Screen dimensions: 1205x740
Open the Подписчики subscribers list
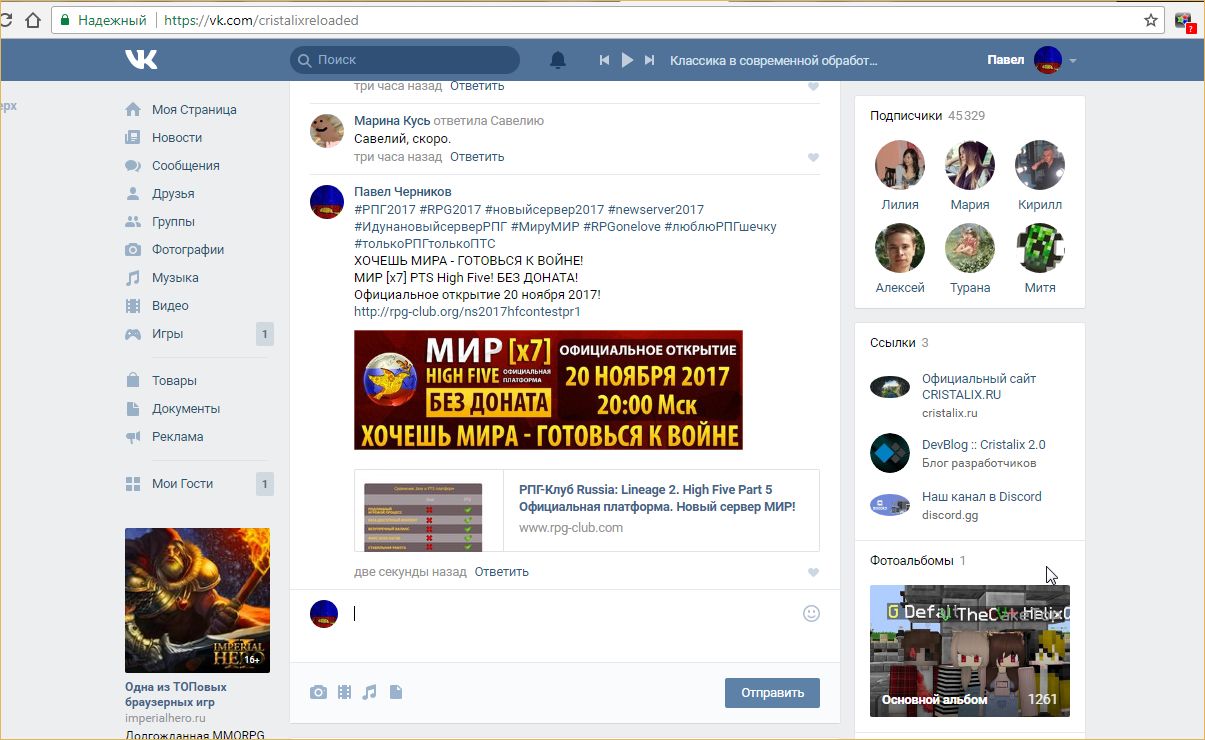point(906,116)
